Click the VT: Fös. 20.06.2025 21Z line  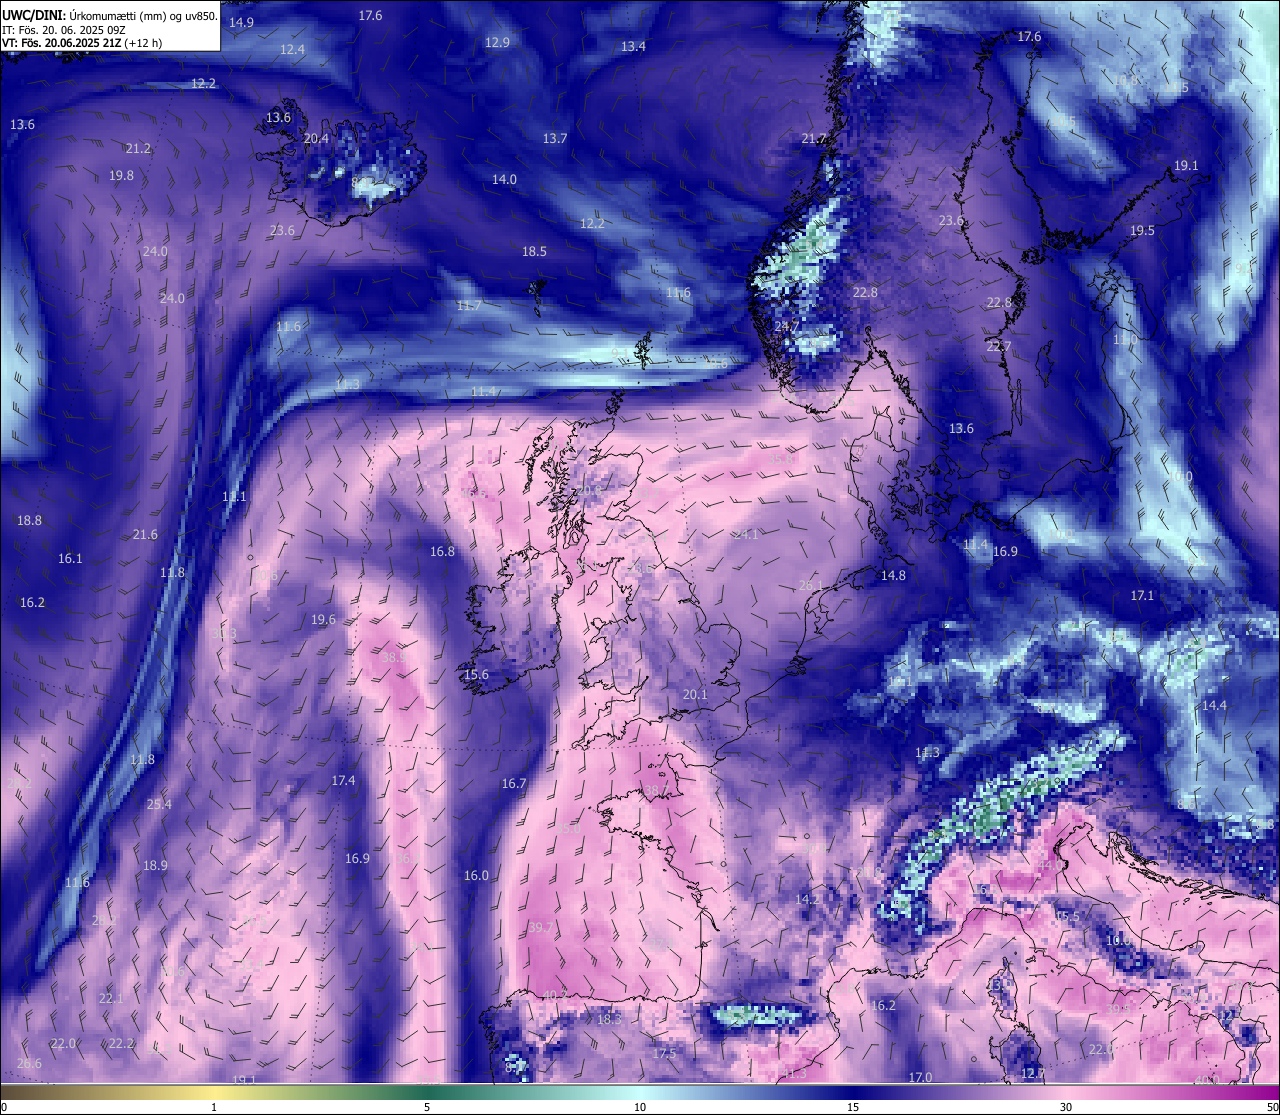[82, 43]
